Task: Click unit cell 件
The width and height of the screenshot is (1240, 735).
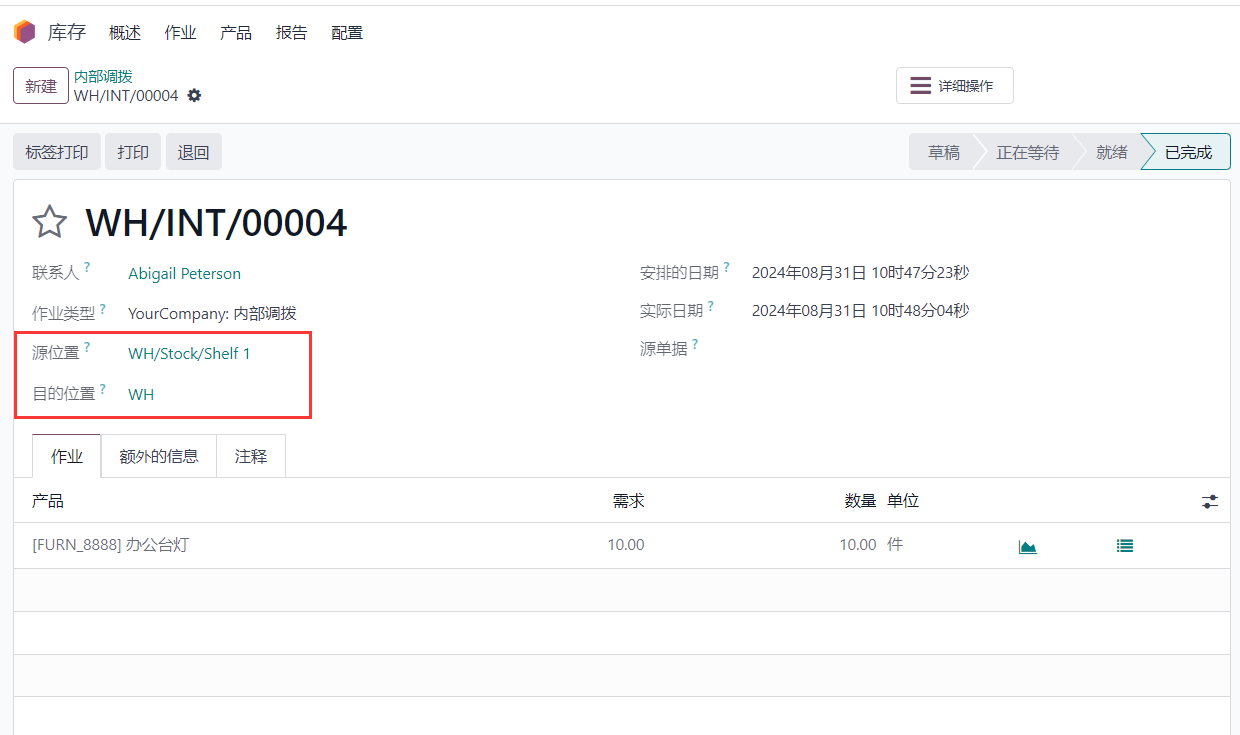Action: point(895,545)
